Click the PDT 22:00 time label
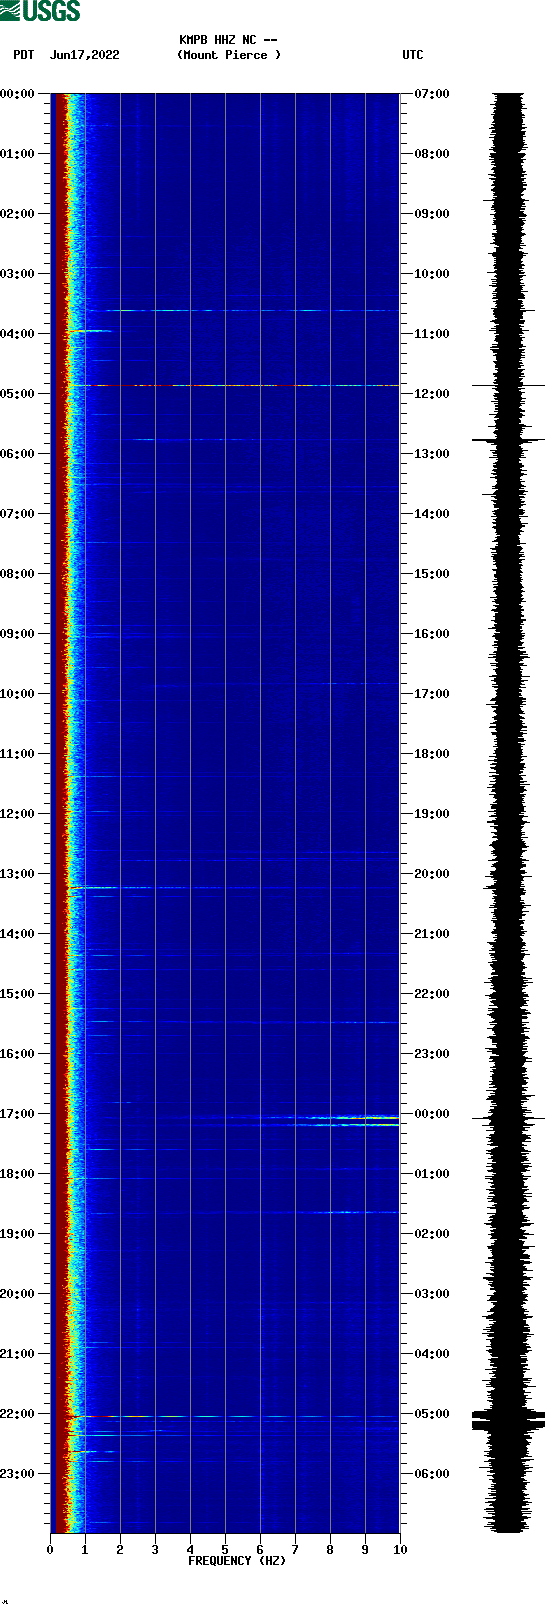 pyautogui.click(x=18, y=1414)
